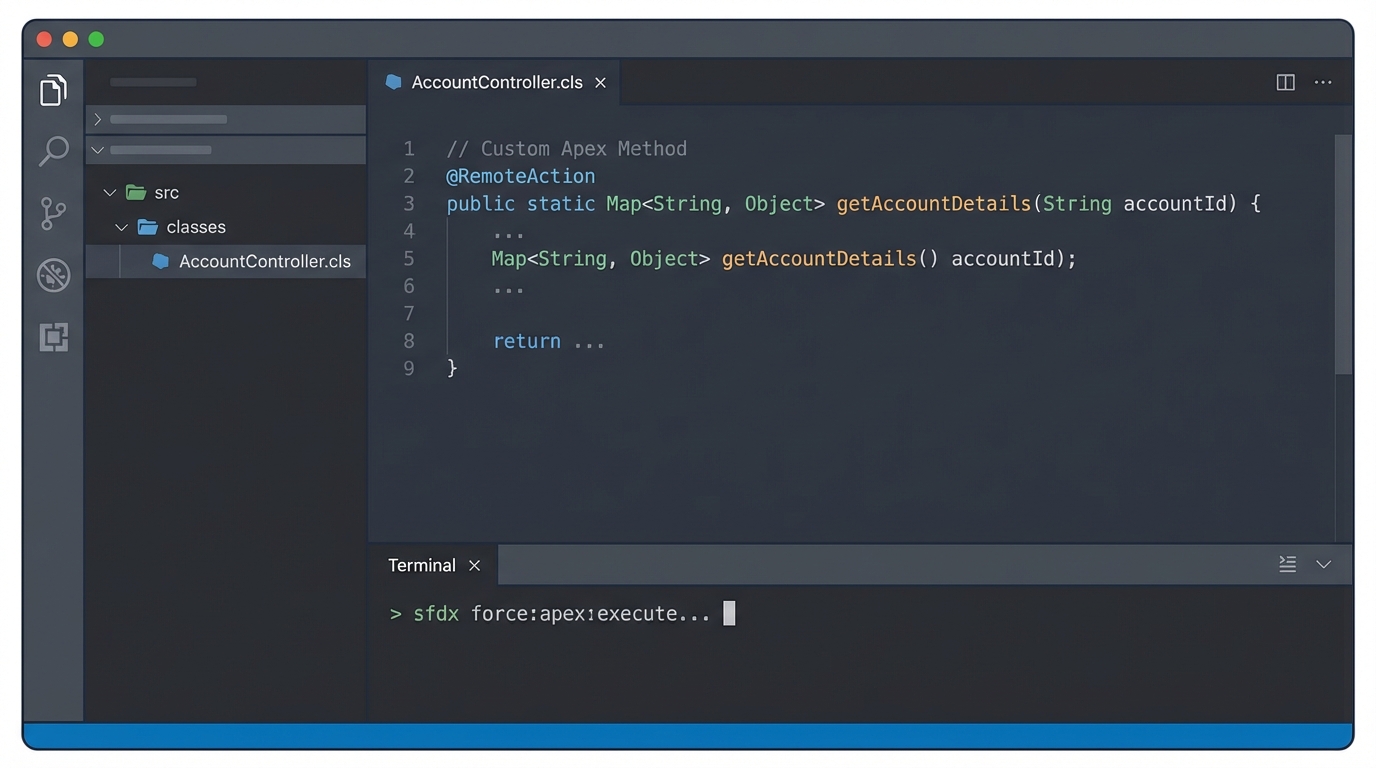Click the Apex file icon on AccountController.cls tab
This screenshot has width=1376, height=768.
click(x=392, y=82)
